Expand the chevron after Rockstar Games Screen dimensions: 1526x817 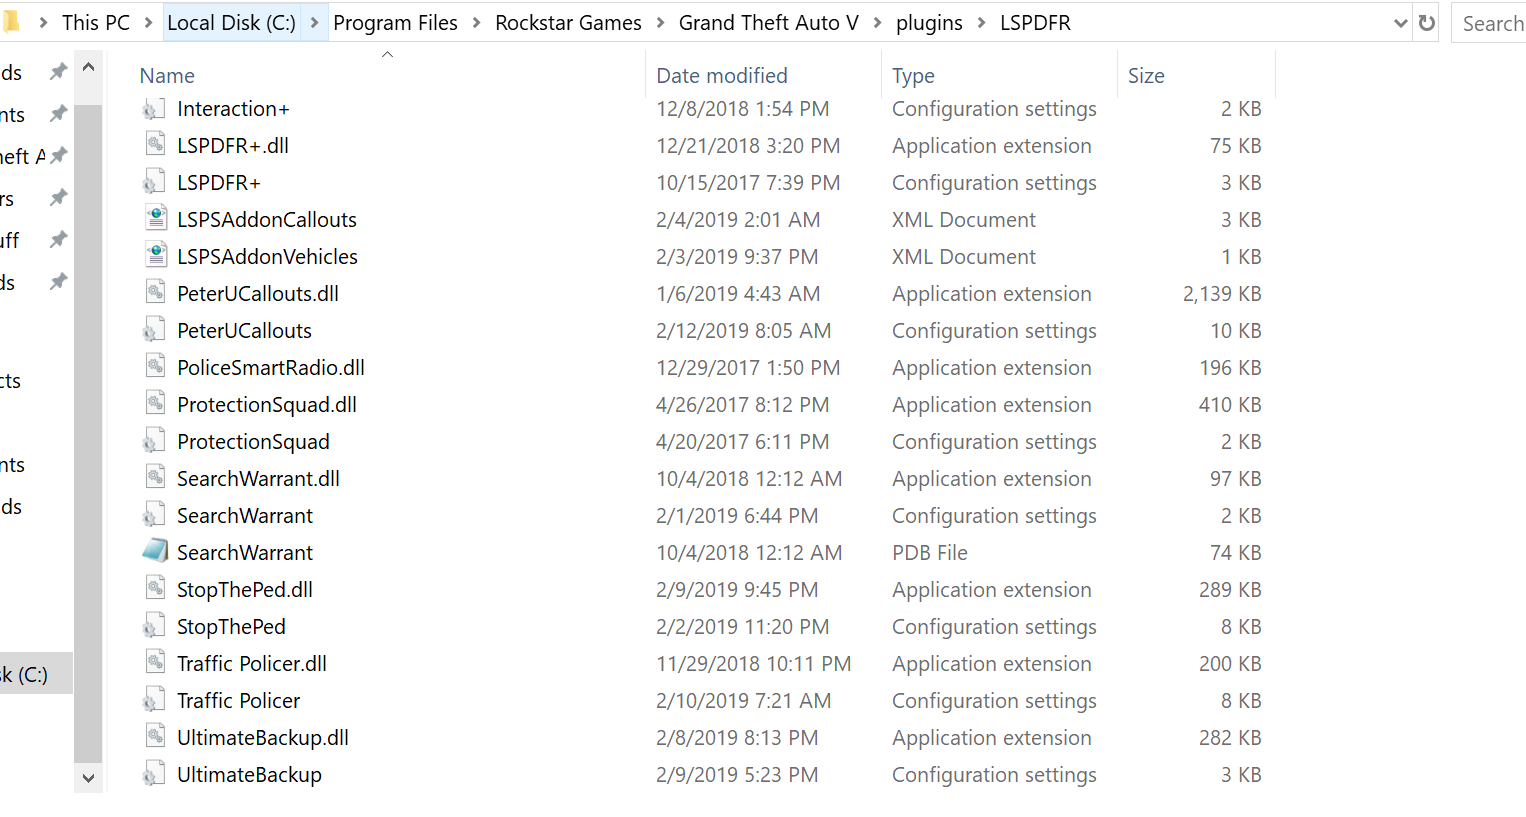coord(660,23)
